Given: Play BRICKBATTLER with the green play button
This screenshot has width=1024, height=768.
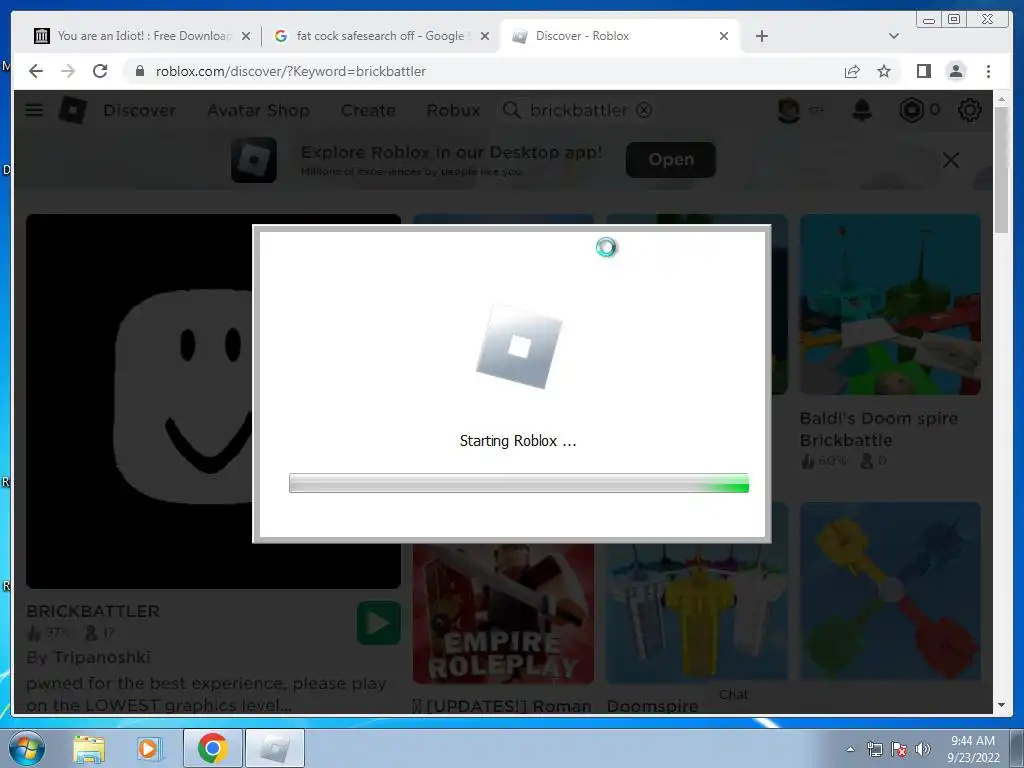Looking at the screenshot, I should 379,623.
